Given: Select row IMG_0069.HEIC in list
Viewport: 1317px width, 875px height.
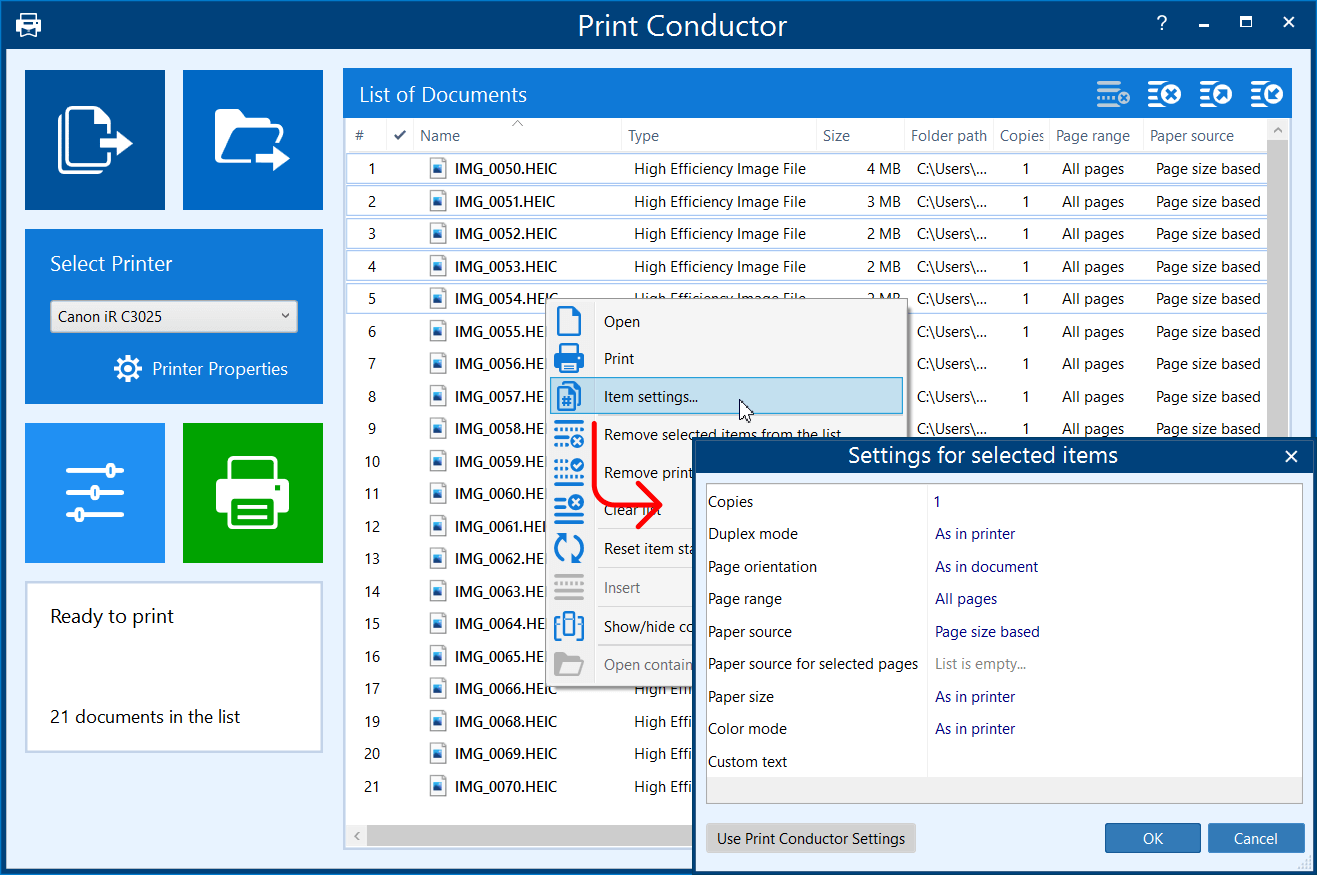Looking at the screenshot, I should click(x=520, y=753).
